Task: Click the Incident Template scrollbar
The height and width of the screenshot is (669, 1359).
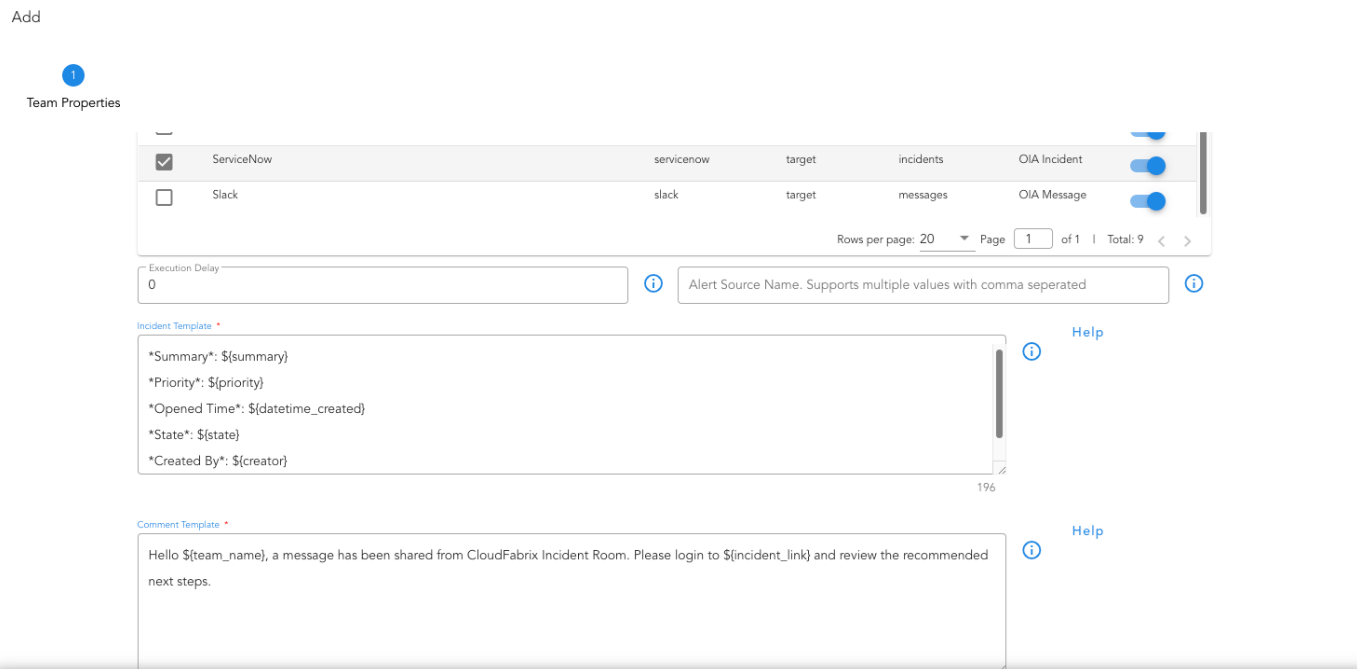Action: point(999,393)
